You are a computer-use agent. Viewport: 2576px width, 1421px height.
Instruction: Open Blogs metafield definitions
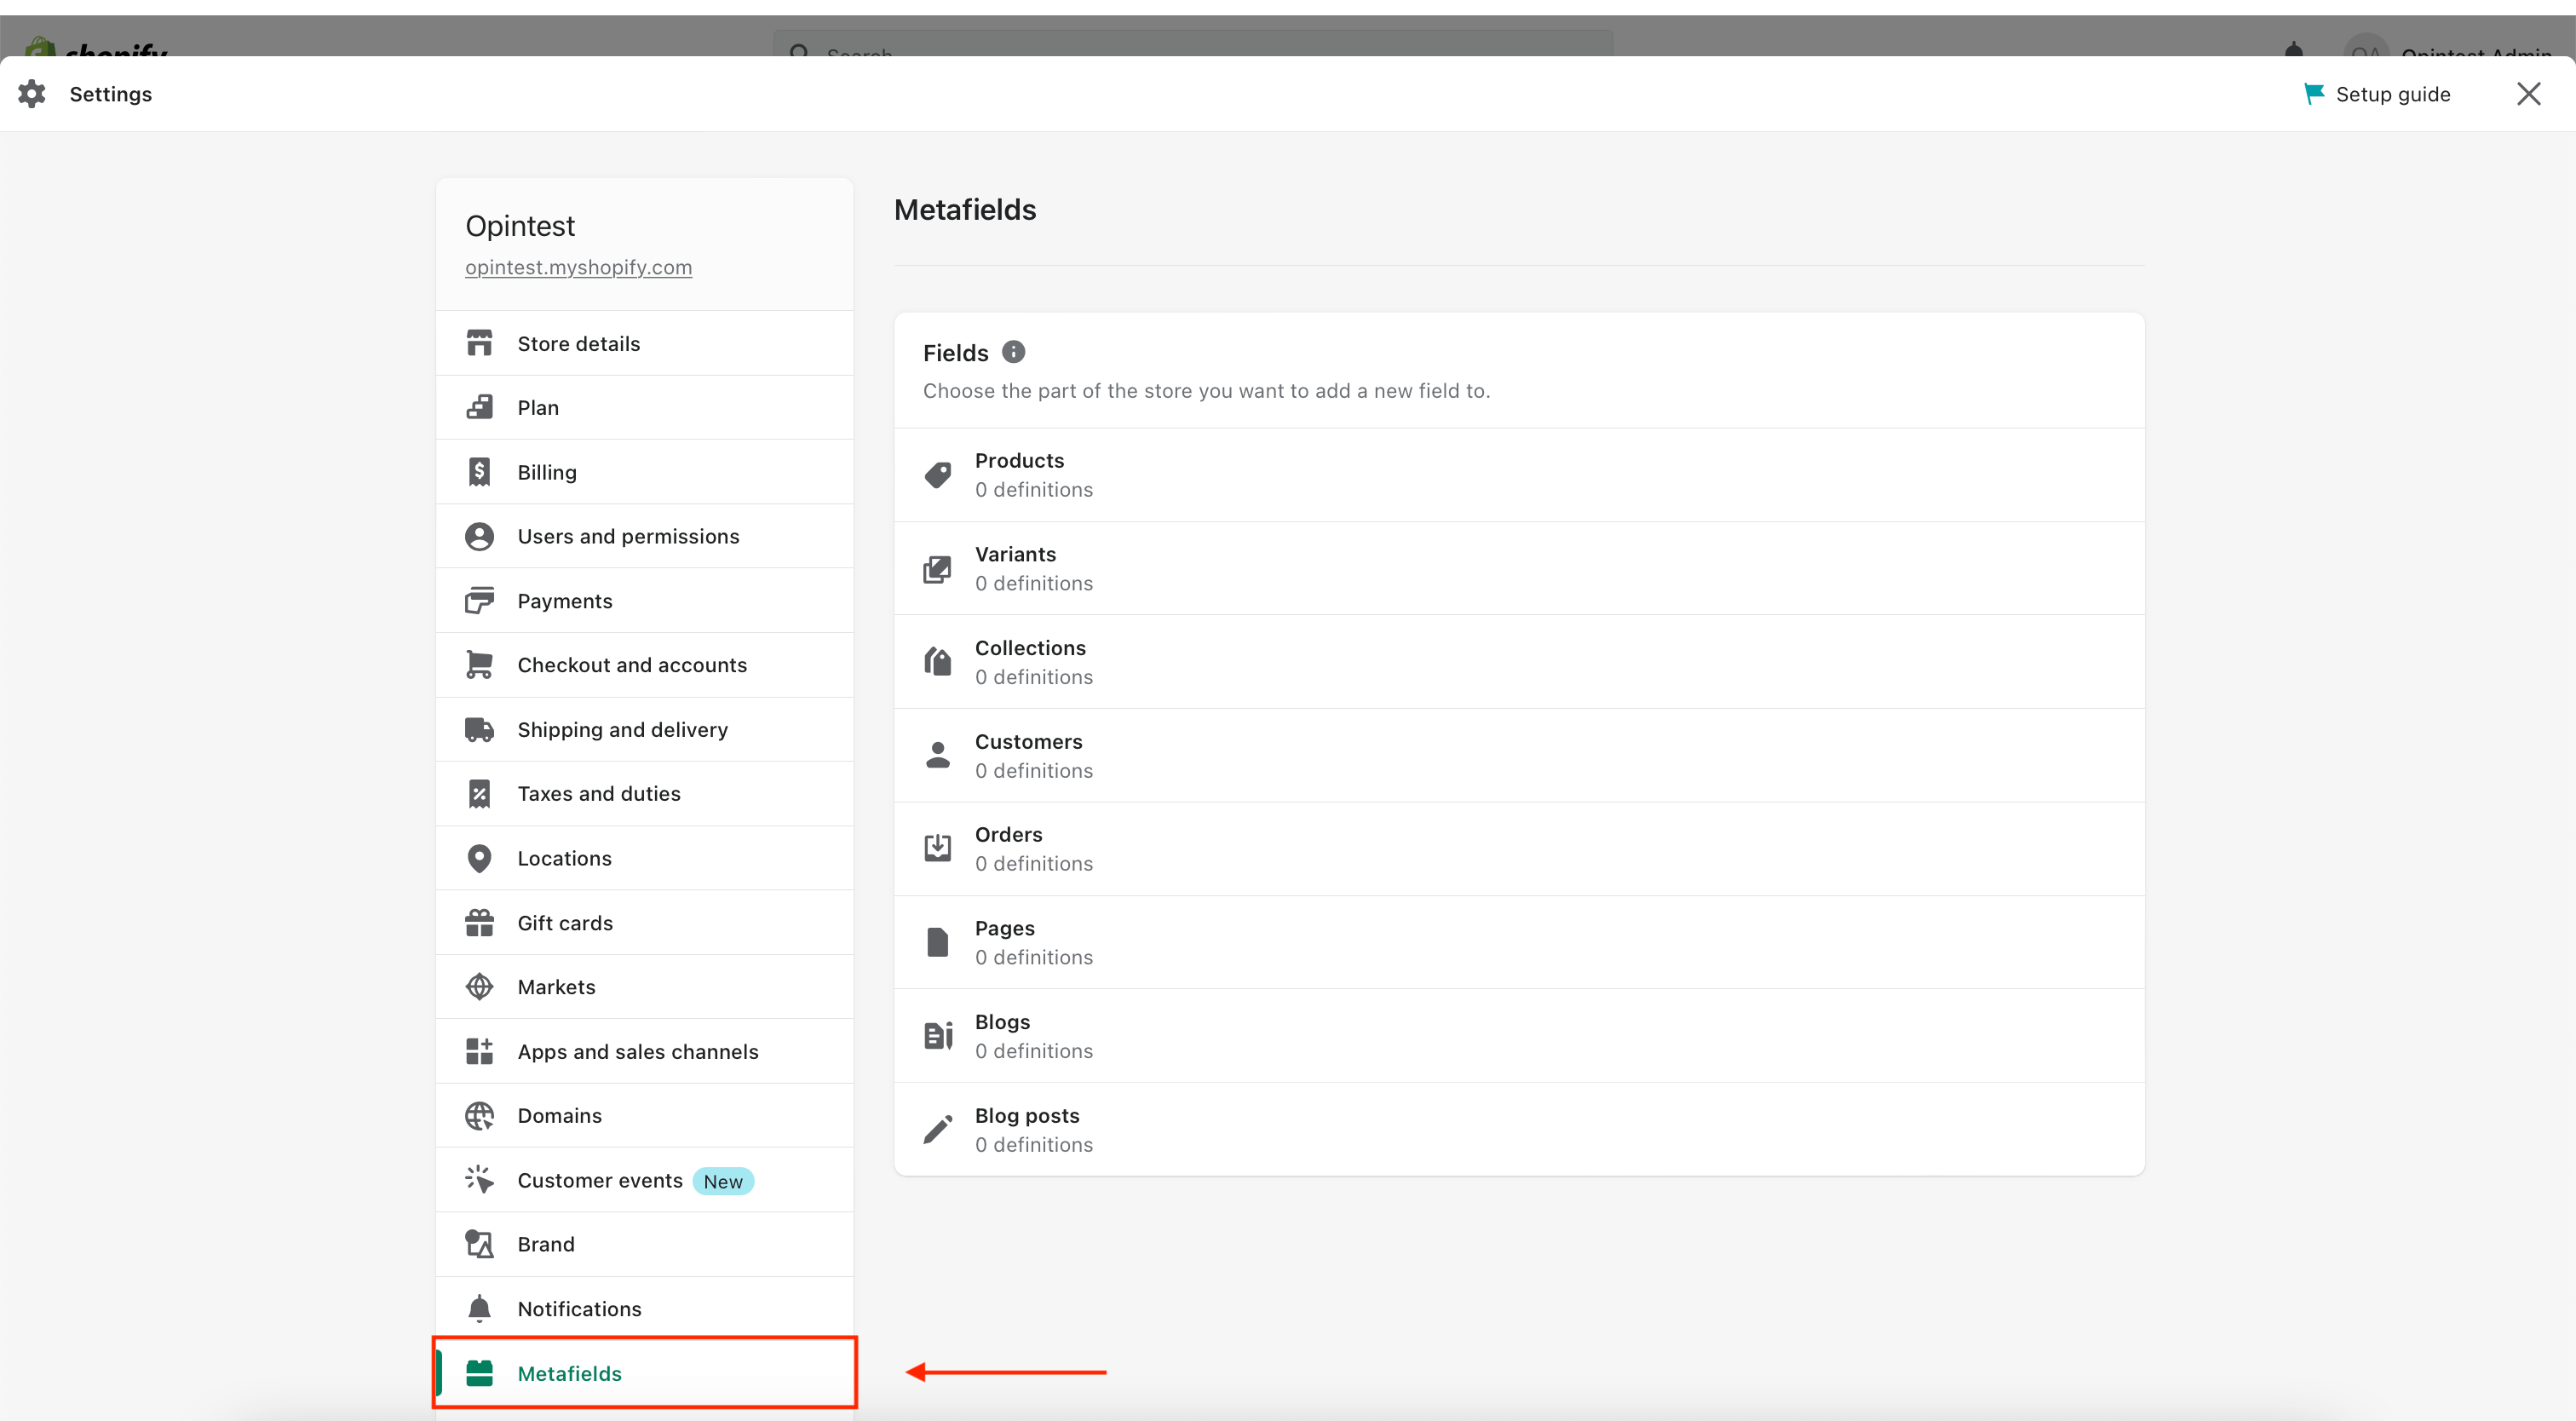tap(1518, 1035)
